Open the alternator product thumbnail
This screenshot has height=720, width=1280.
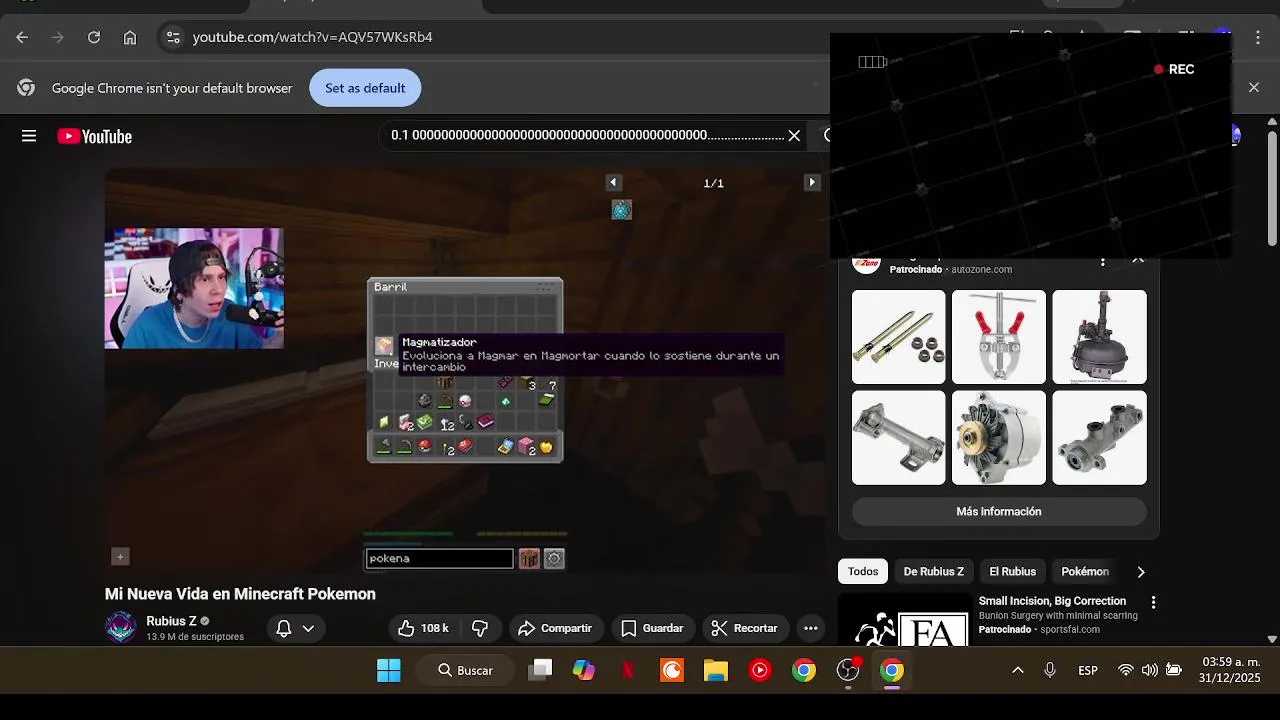[x=999, y=438]
